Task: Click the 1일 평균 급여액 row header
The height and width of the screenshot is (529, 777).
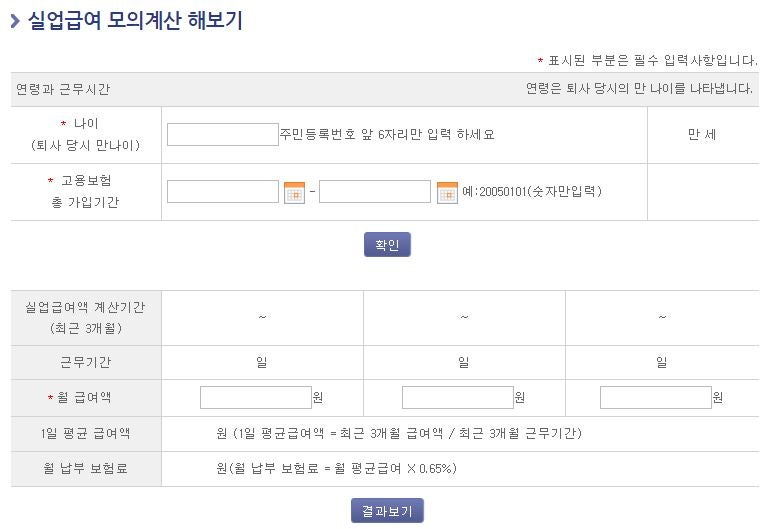Action: coord(86,434)
